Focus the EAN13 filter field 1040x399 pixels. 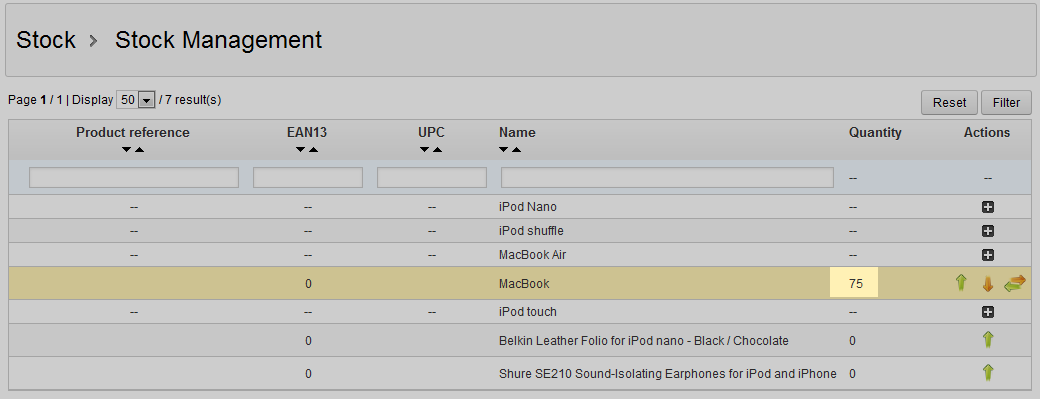click(308, 178)
